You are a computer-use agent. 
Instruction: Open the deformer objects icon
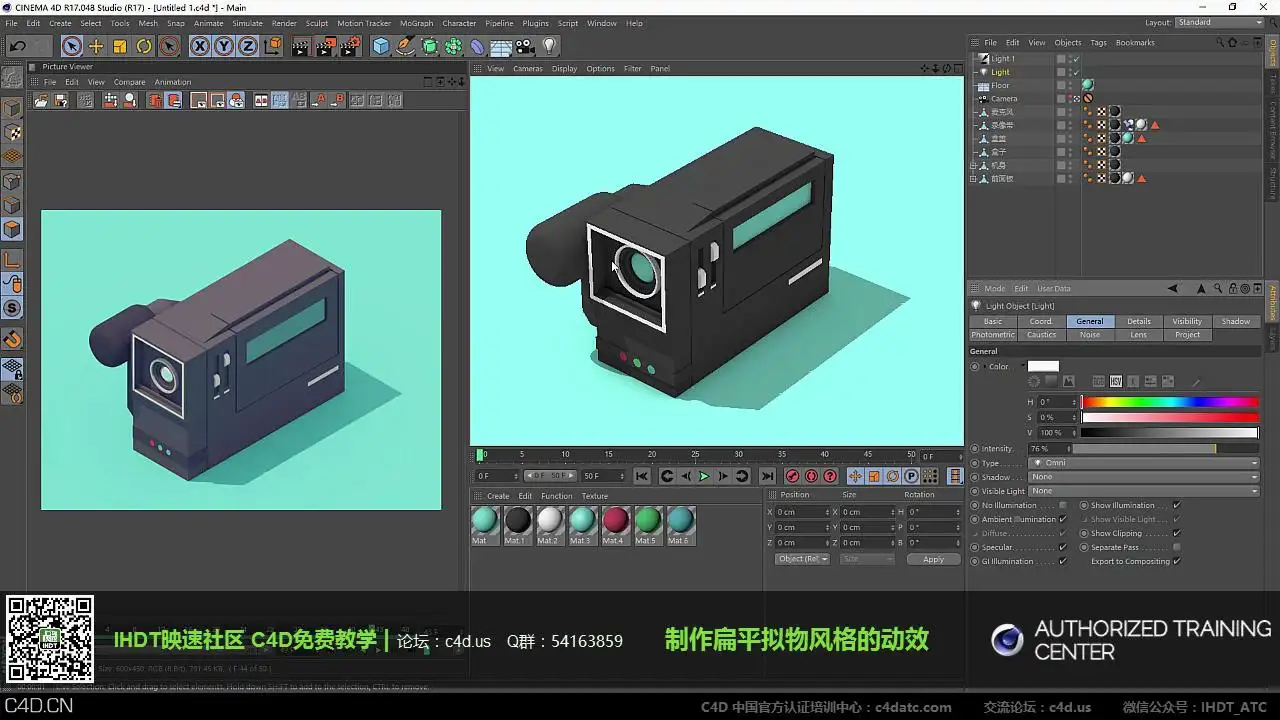click(x=477, y=46)
